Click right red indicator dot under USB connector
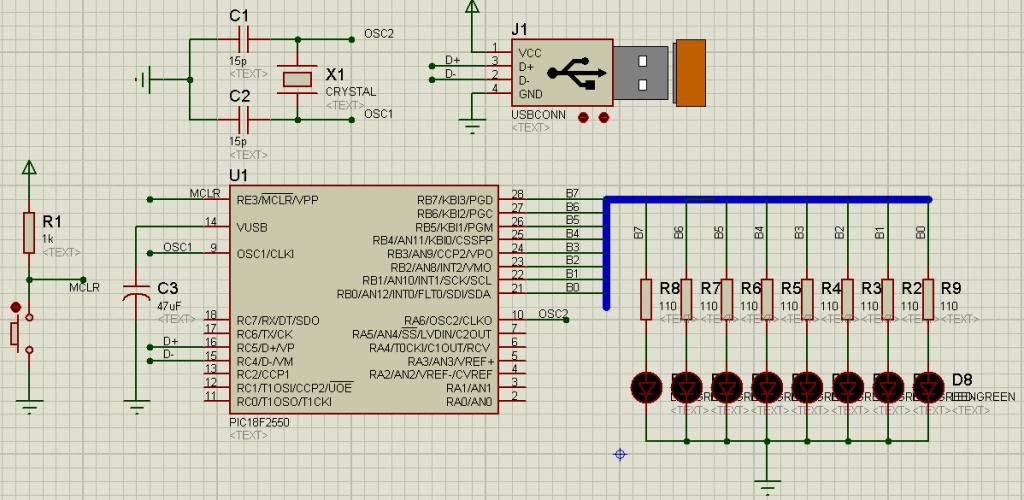This screenshot has width=1024, height=500. click(603, 117)
